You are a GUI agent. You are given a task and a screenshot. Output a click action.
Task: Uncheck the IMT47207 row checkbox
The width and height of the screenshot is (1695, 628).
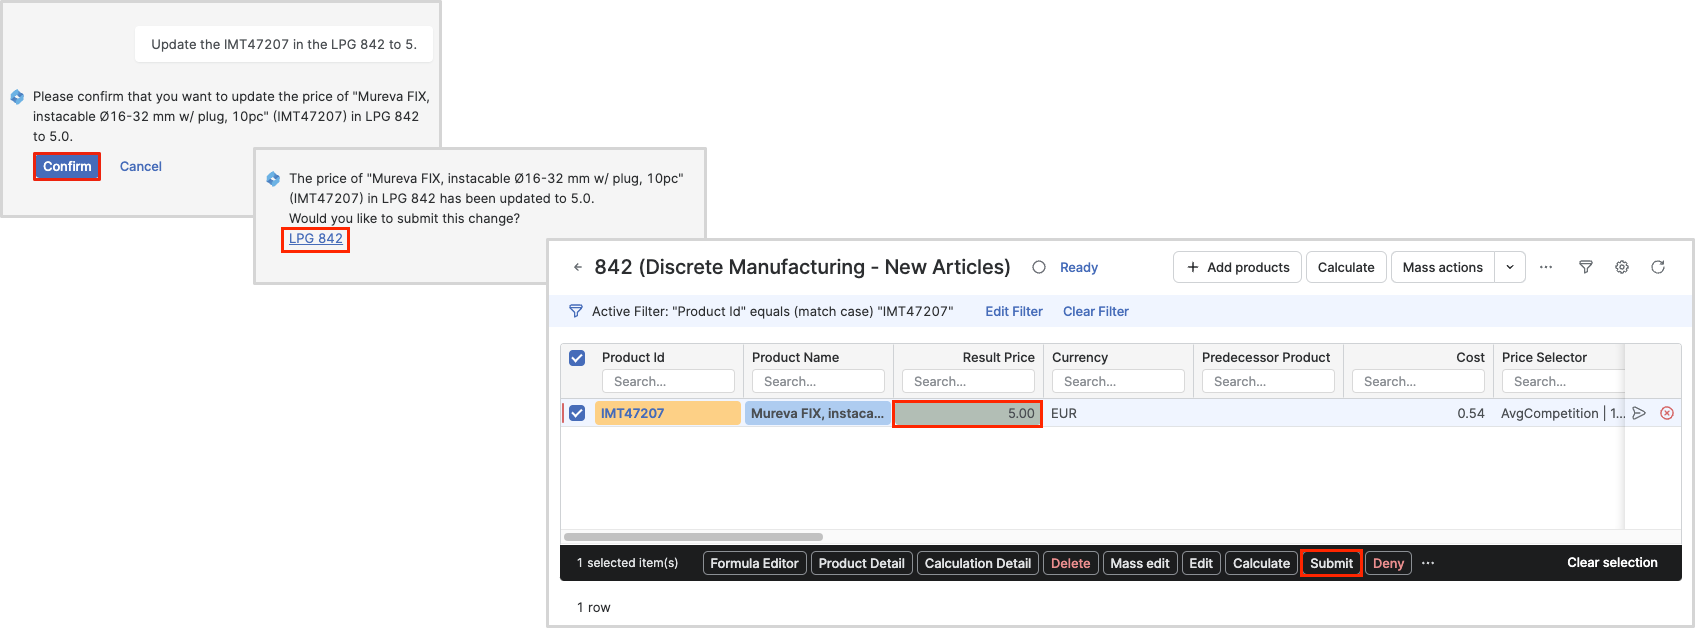click(577, 413)
